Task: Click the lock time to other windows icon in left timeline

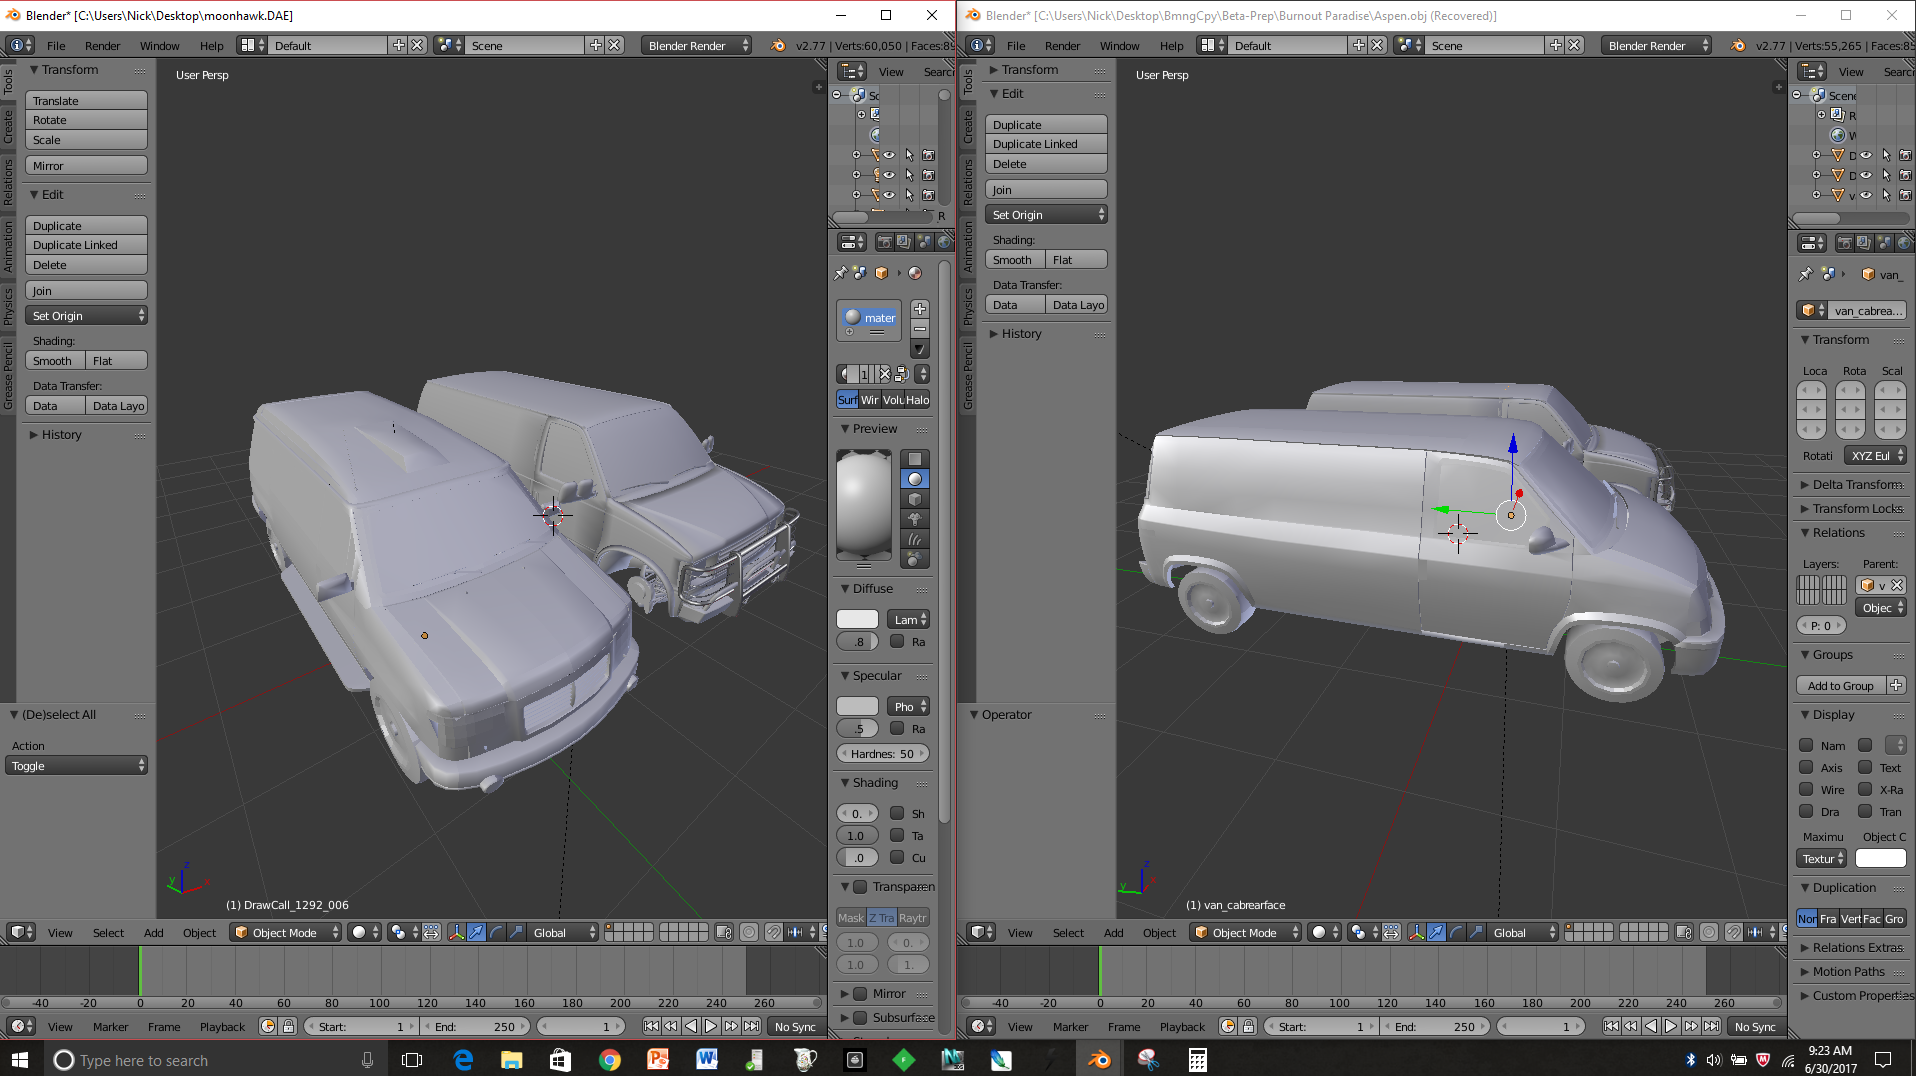Action: (289, 1026)
